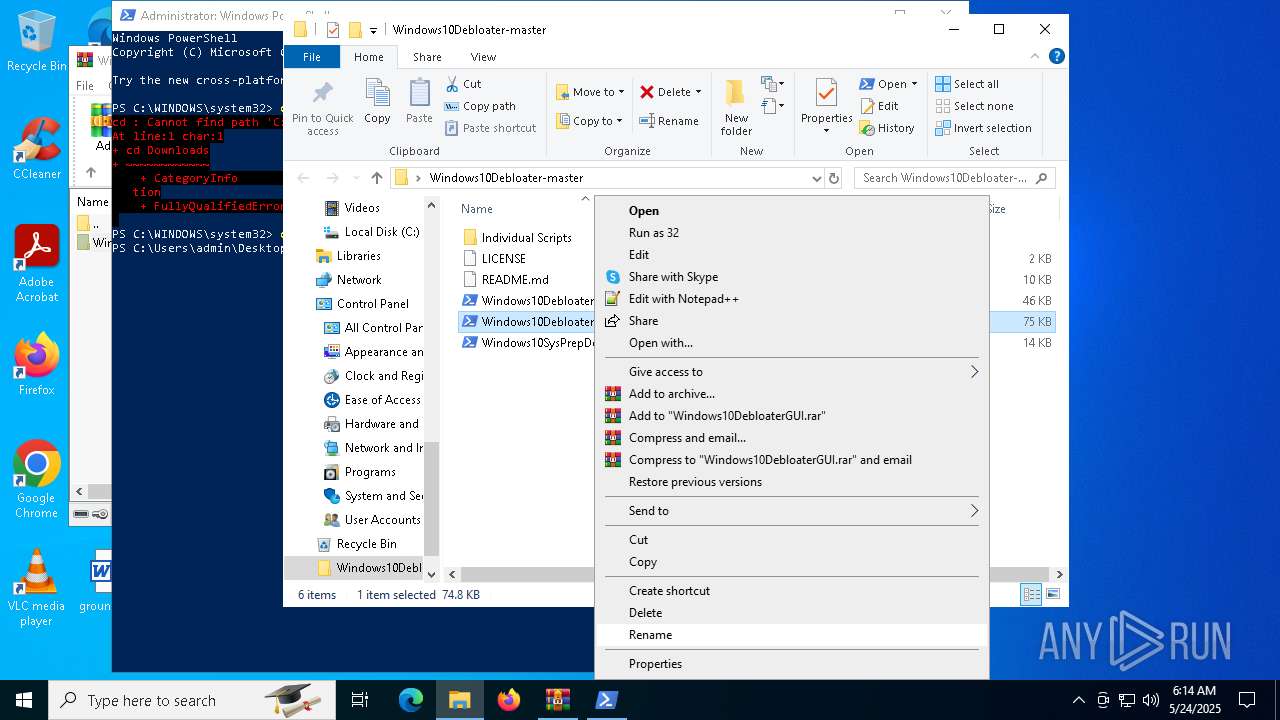Open Explorer help question icon
Image resolution: width=1280 pixels, height=720 pixels.
(x=1058, y=57)
